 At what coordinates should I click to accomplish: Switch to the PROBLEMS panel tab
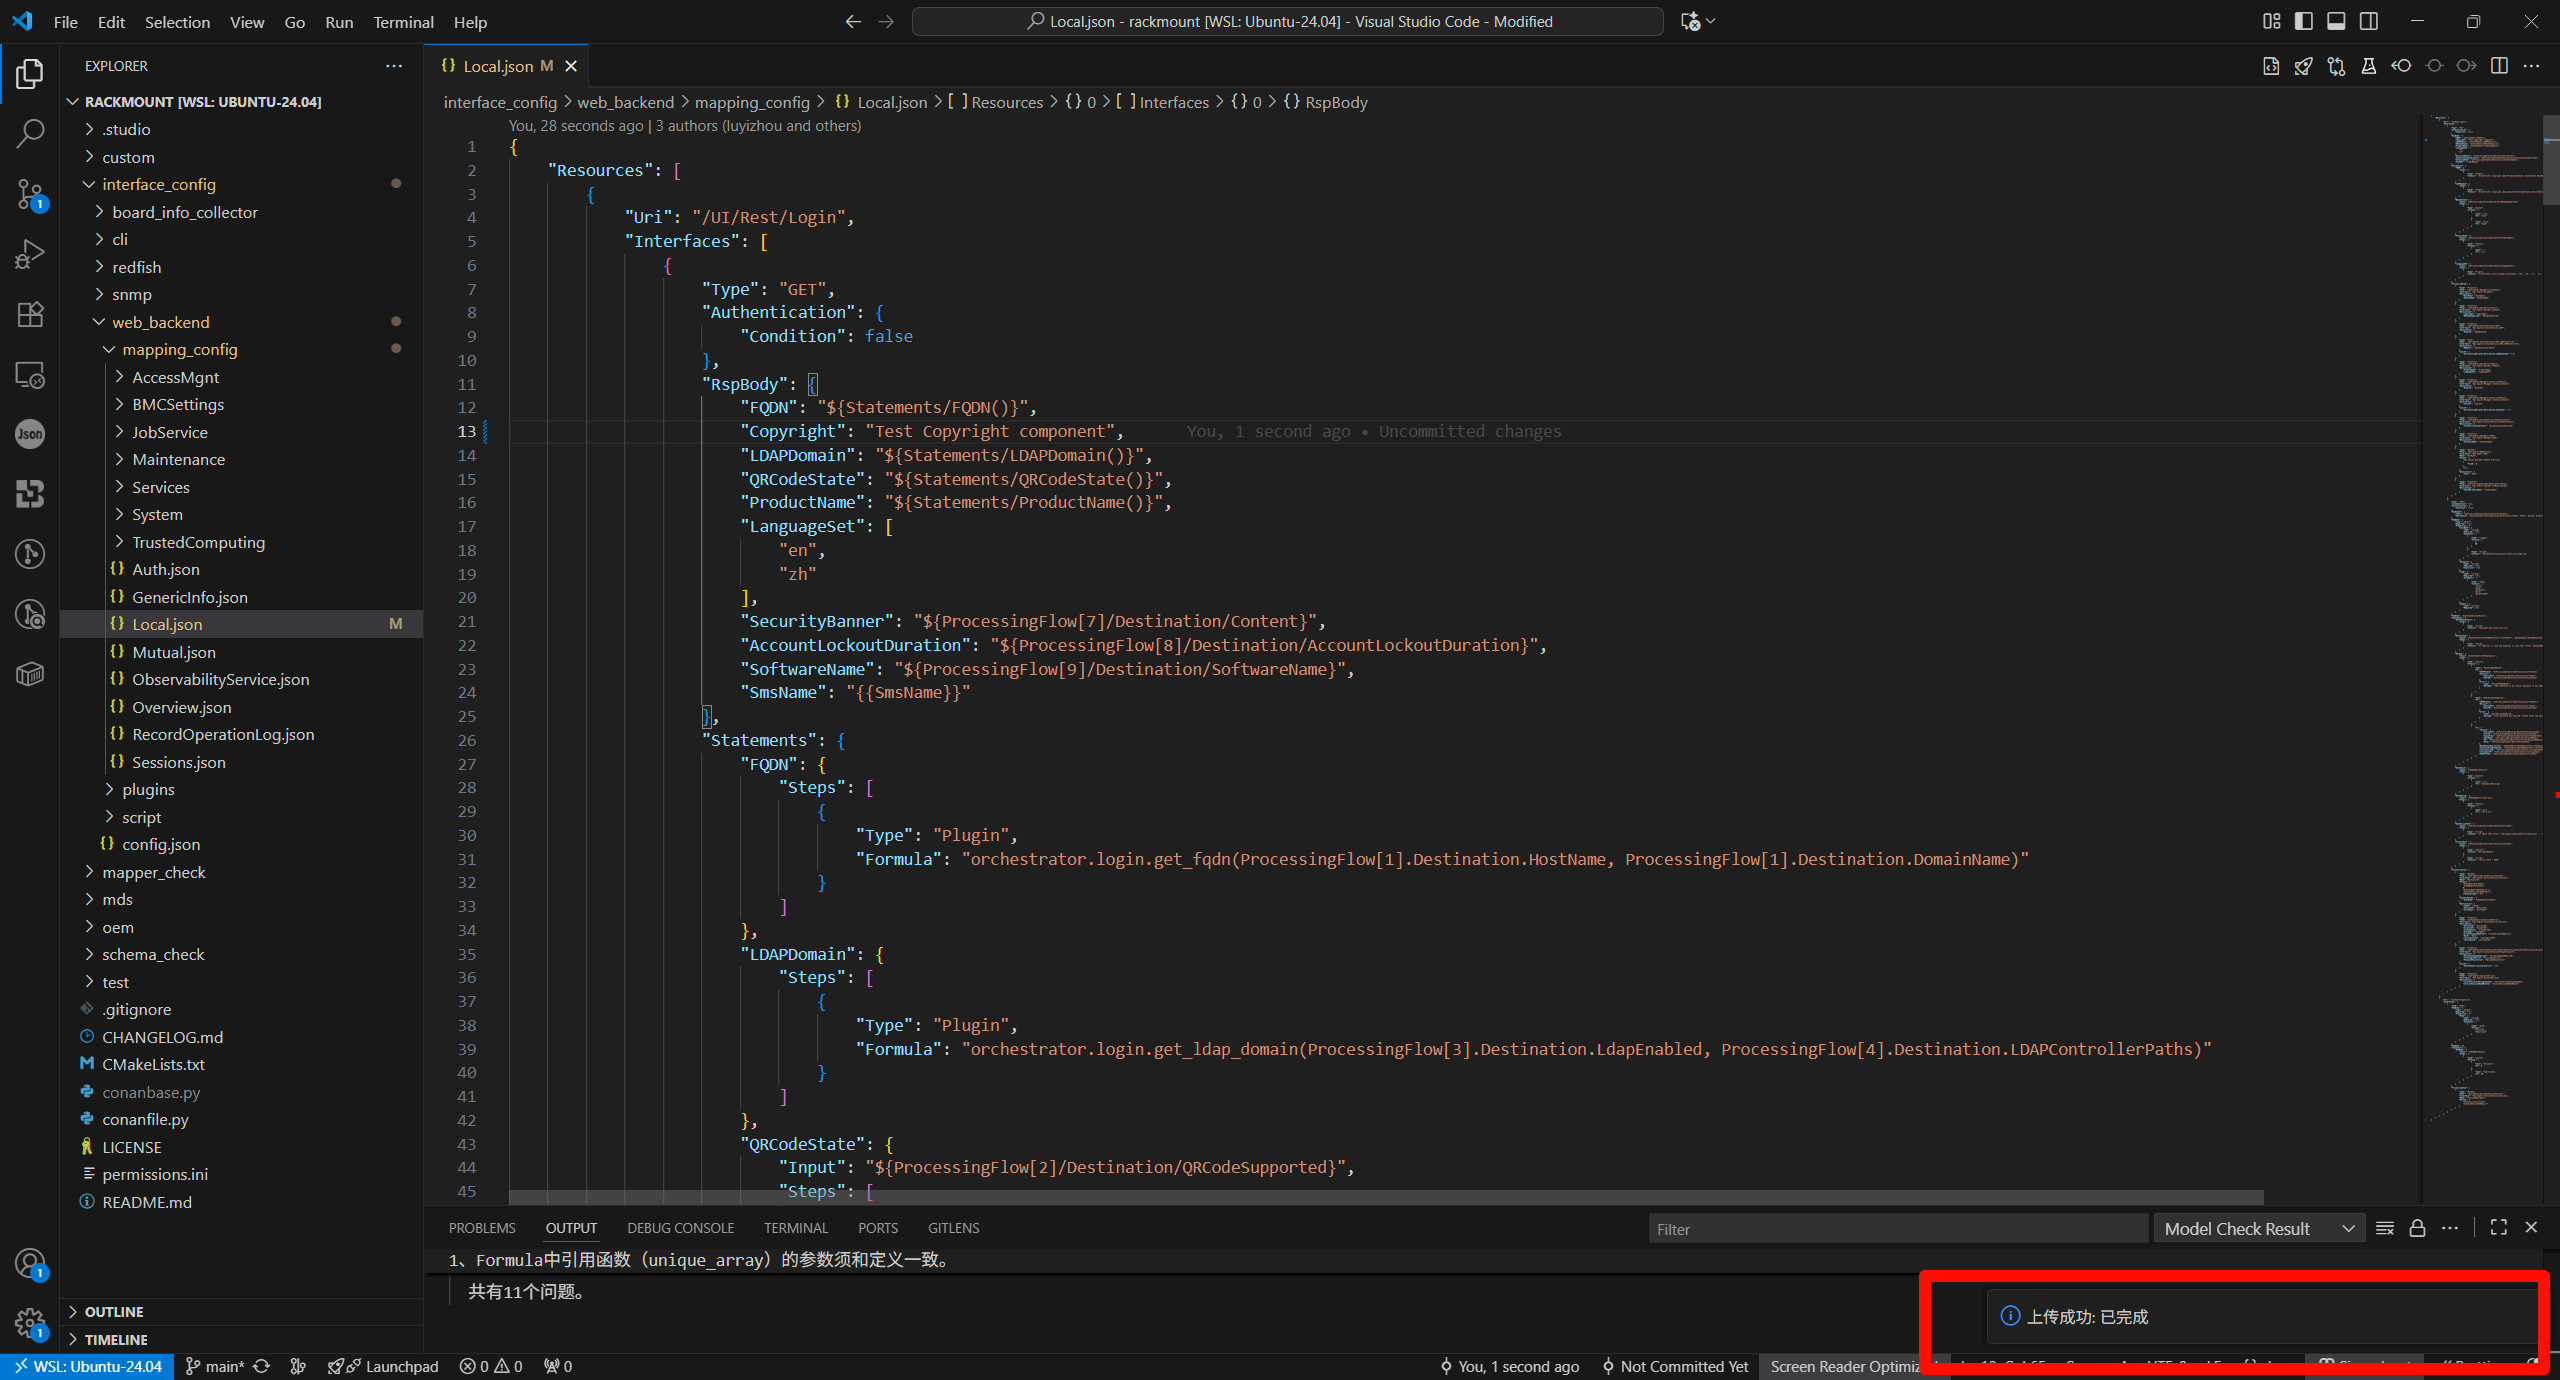click(x=482, y=1228)
